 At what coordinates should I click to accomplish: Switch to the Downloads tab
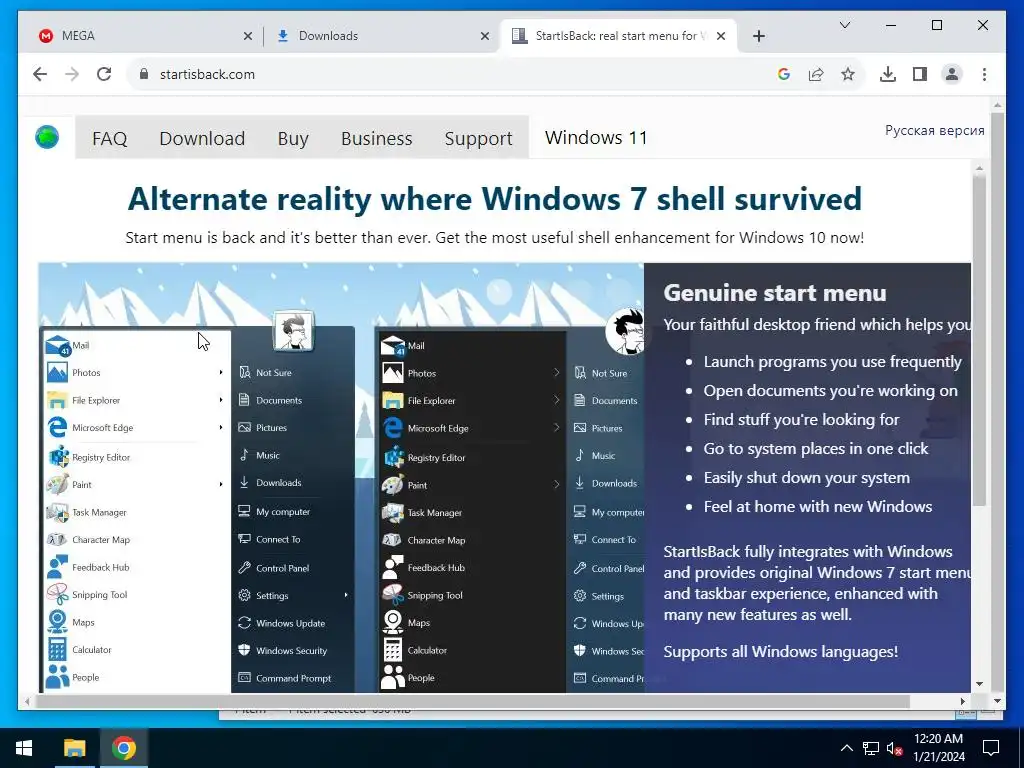point(381,36)
